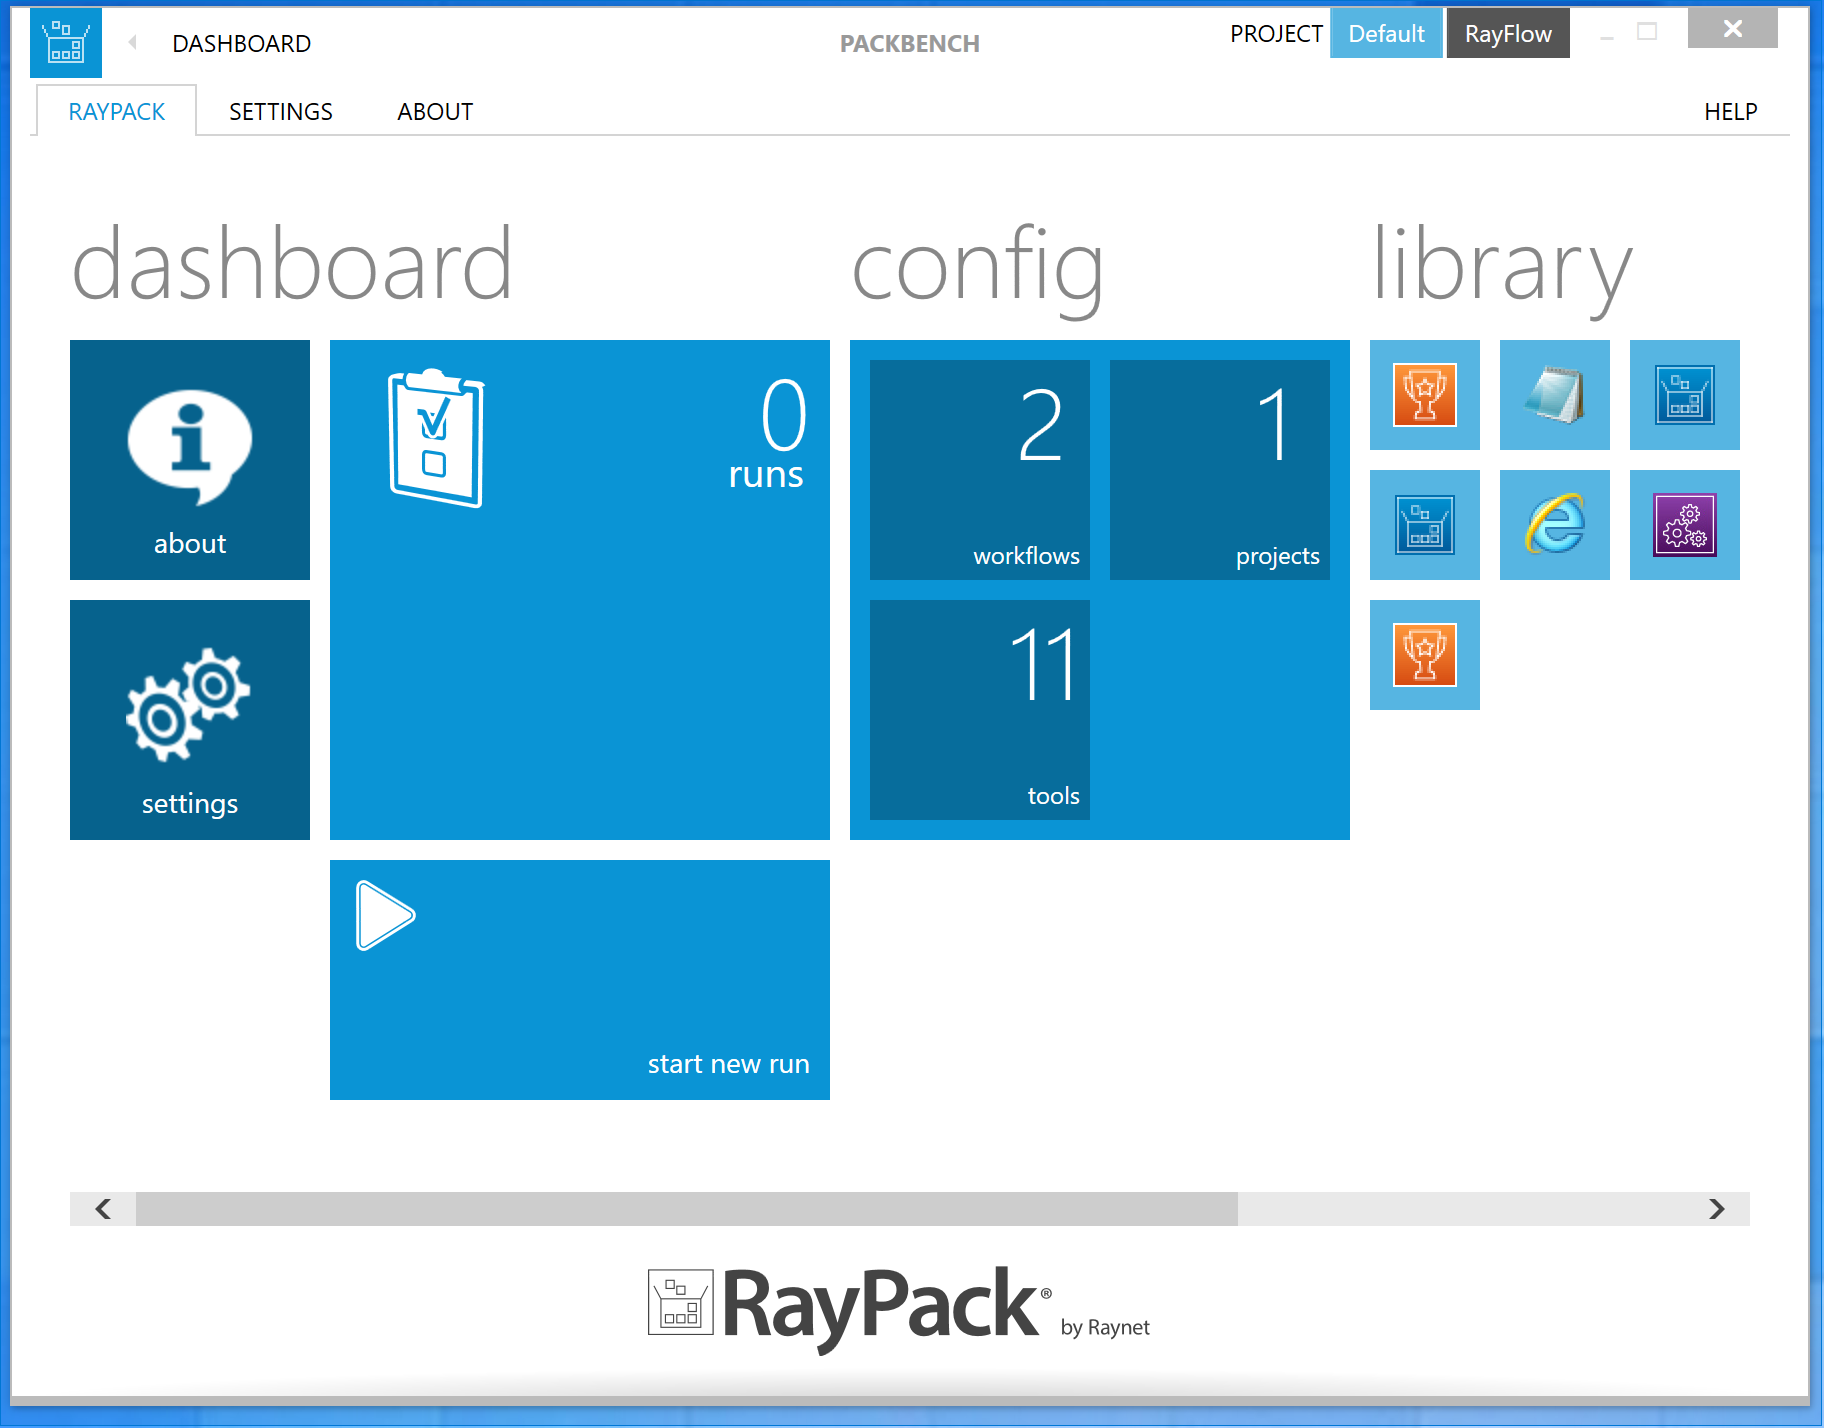Open the tools tile showing 11
1824x1428 pixels.
pyautogui.click(x=980, y=710)
